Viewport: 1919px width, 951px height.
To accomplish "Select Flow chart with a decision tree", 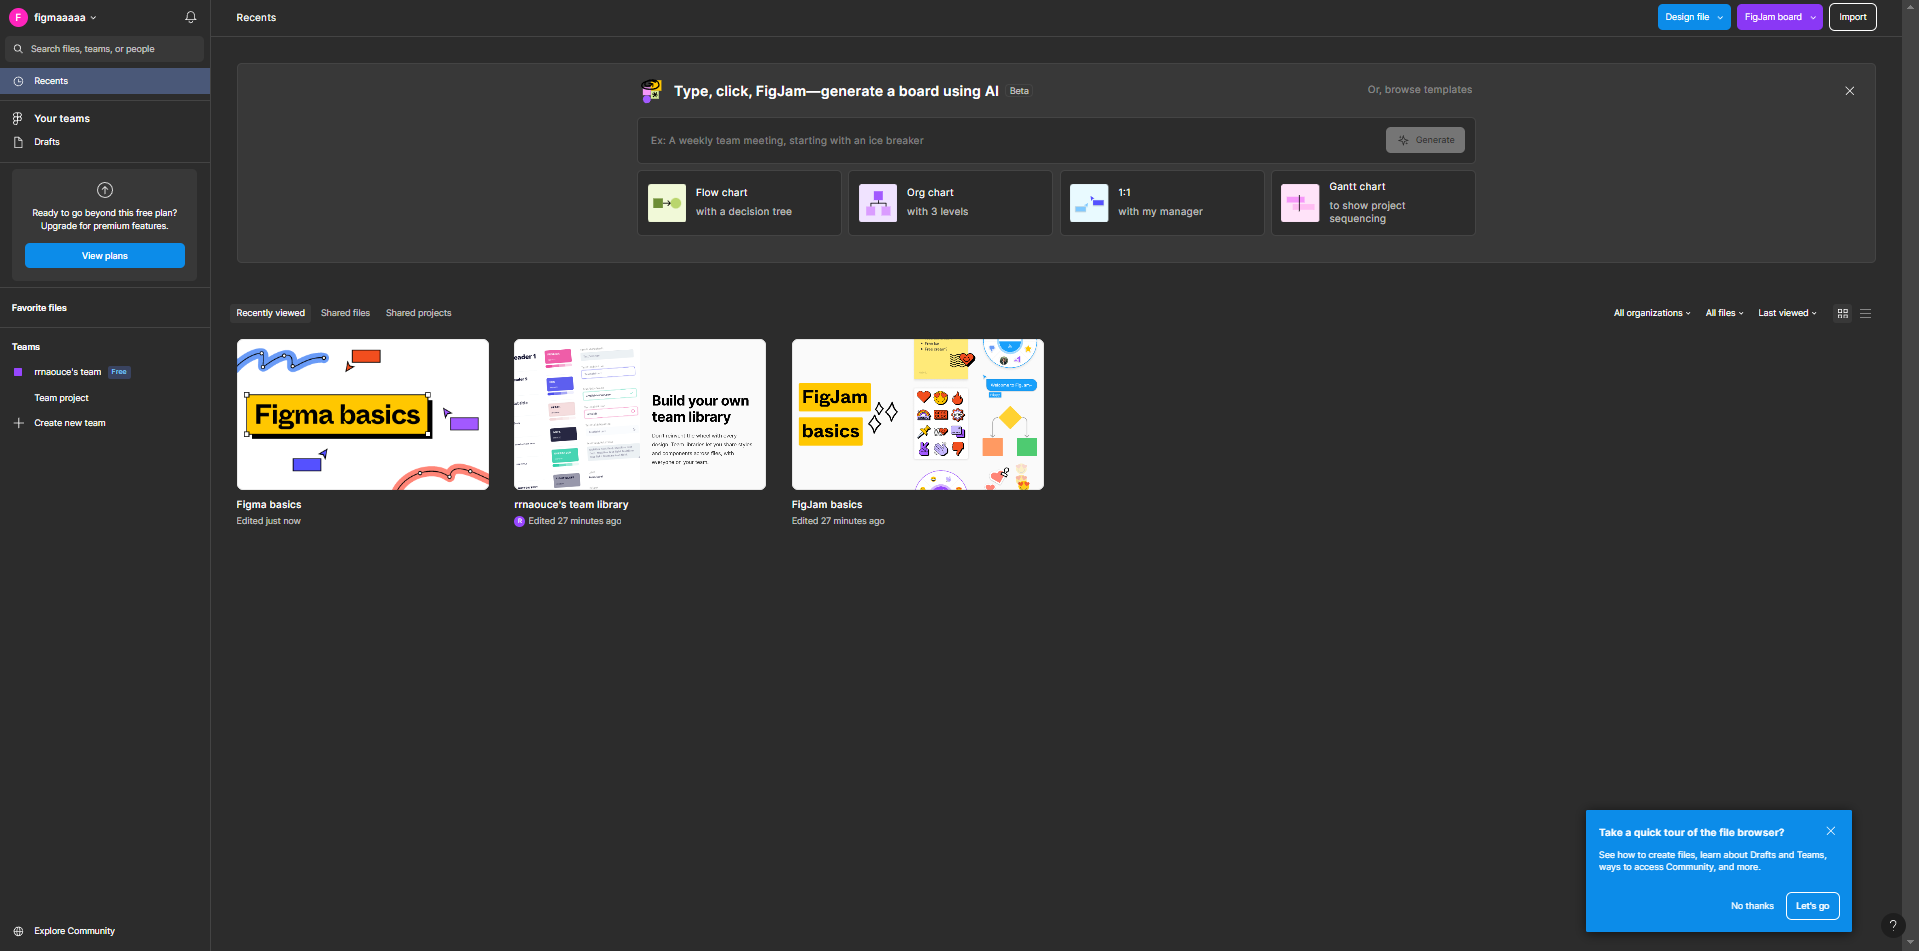I will [739, 203].
